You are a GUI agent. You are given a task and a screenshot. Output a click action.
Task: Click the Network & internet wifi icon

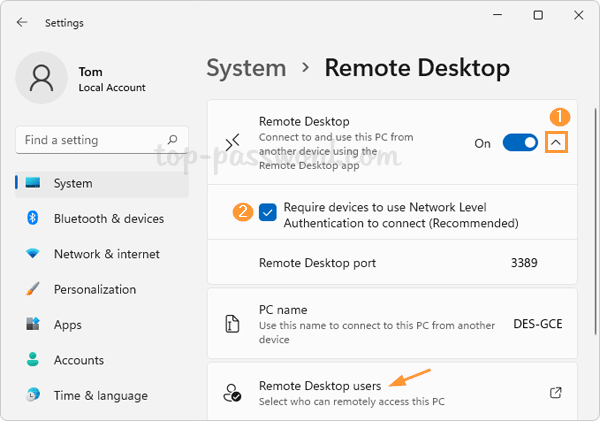pos(32,254)
